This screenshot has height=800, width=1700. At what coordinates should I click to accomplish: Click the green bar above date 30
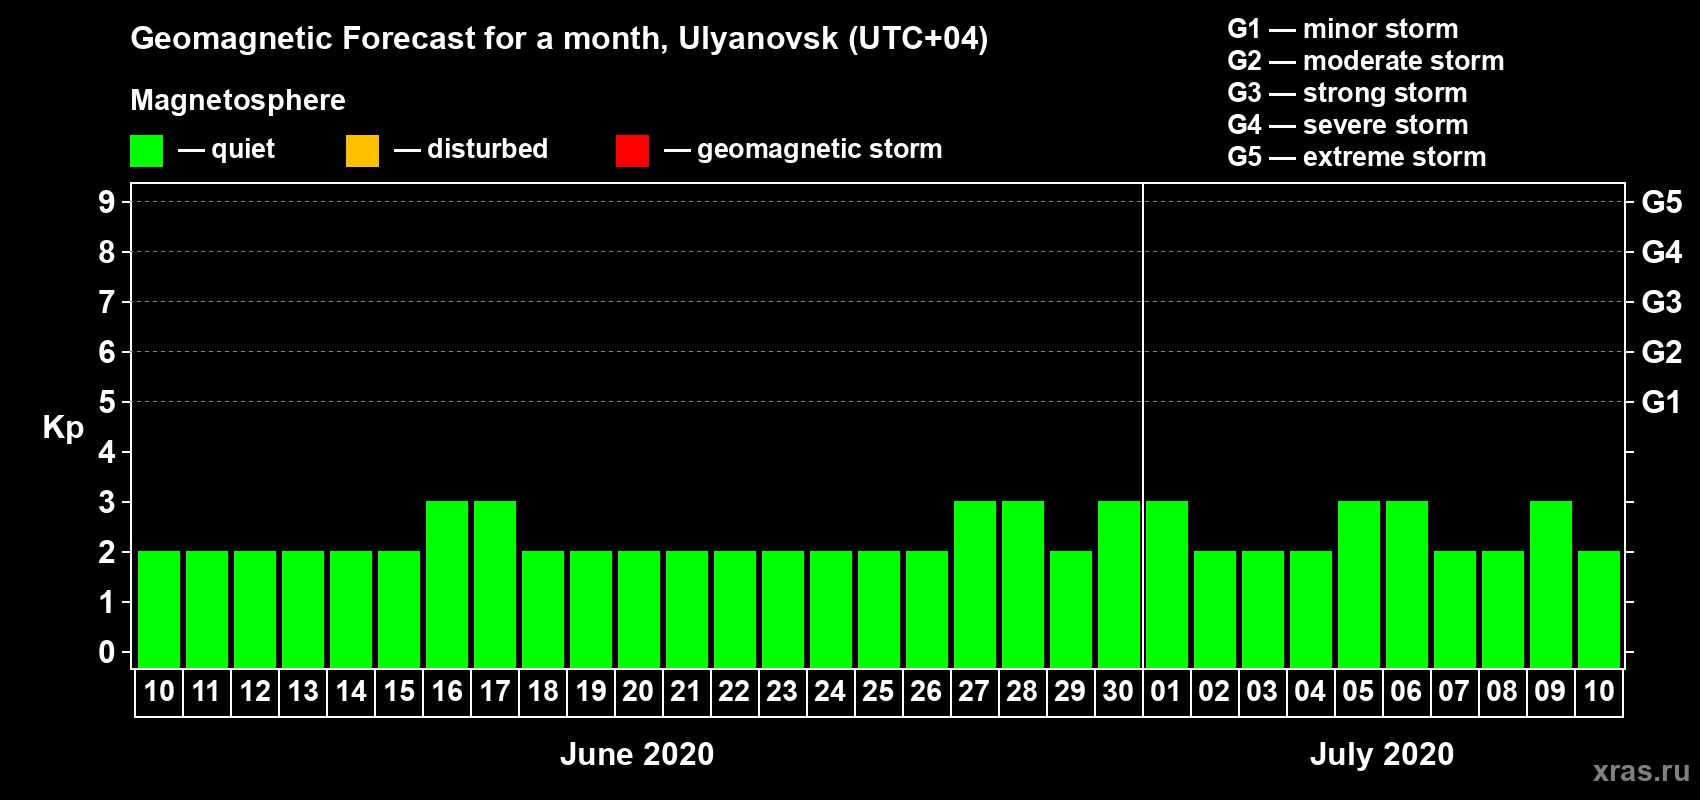click(1119, 584)
